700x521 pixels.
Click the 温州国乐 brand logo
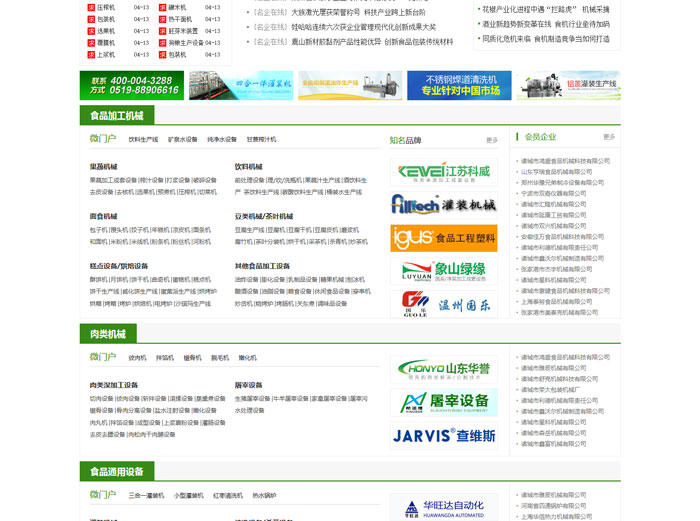click(x=443, y=303)
